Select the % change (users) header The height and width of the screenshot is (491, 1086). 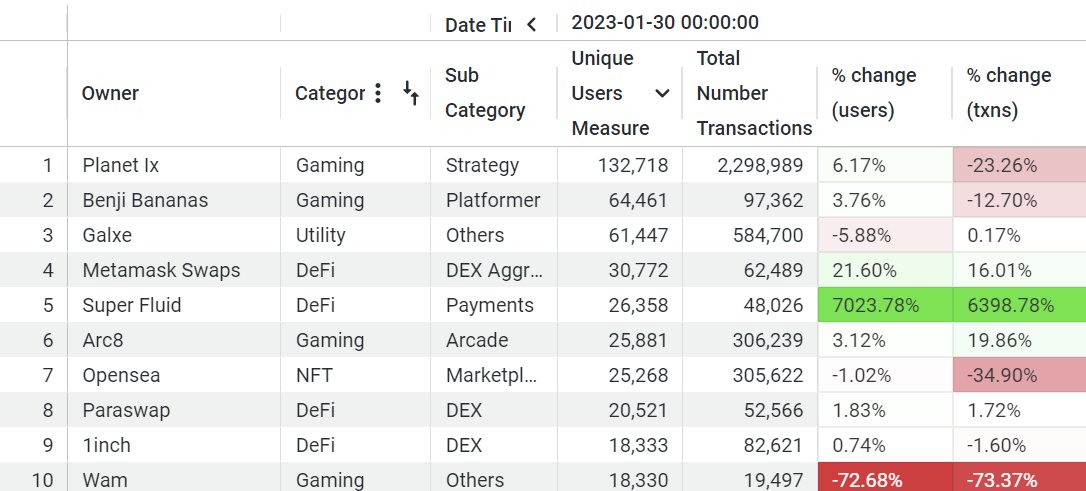click(x=885, y=93)
